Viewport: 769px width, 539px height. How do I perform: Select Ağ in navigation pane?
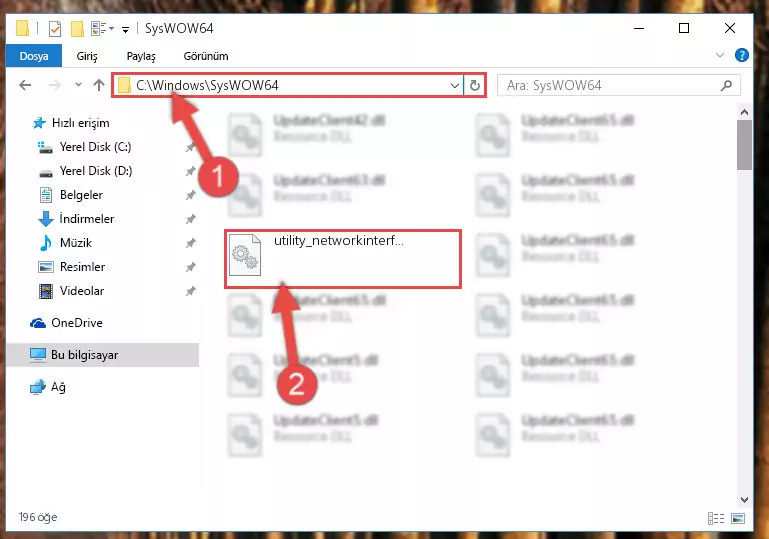(x=58, y=387)
